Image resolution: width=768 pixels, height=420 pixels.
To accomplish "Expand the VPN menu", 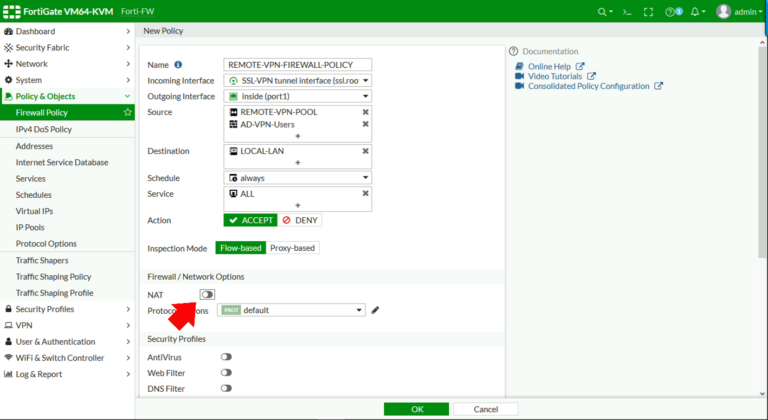I will click(67, 325).
